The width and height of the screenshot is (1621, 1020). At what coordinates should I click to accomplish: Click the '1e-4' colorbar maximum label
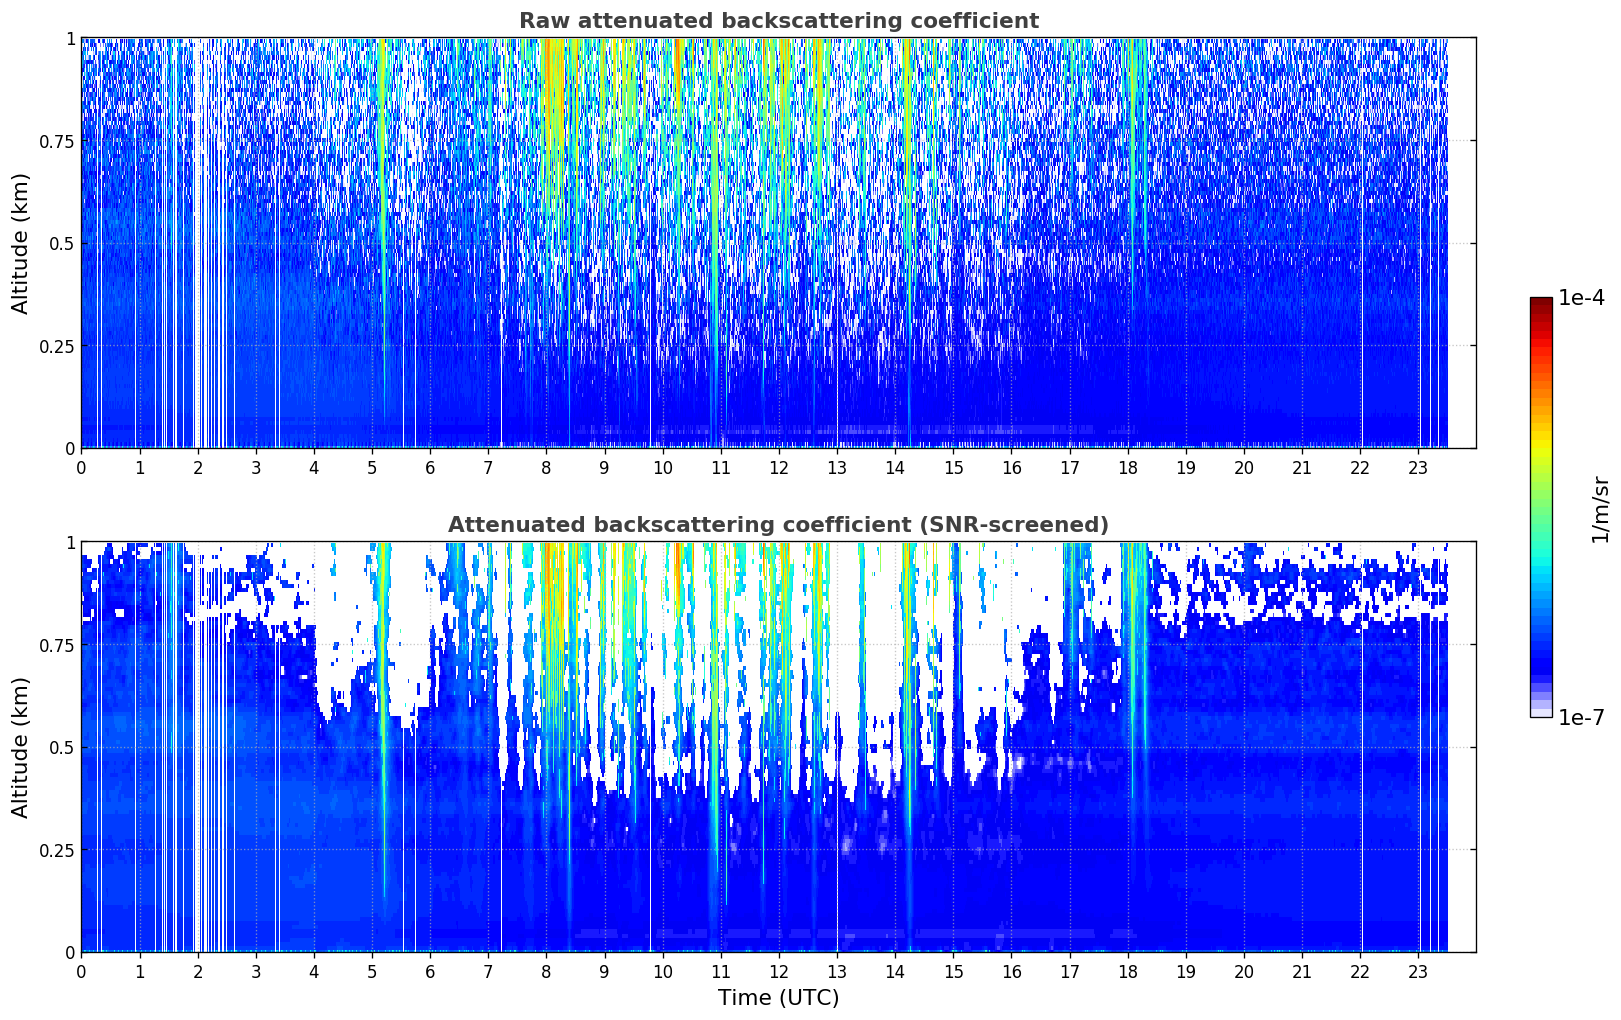[1581, 298]
